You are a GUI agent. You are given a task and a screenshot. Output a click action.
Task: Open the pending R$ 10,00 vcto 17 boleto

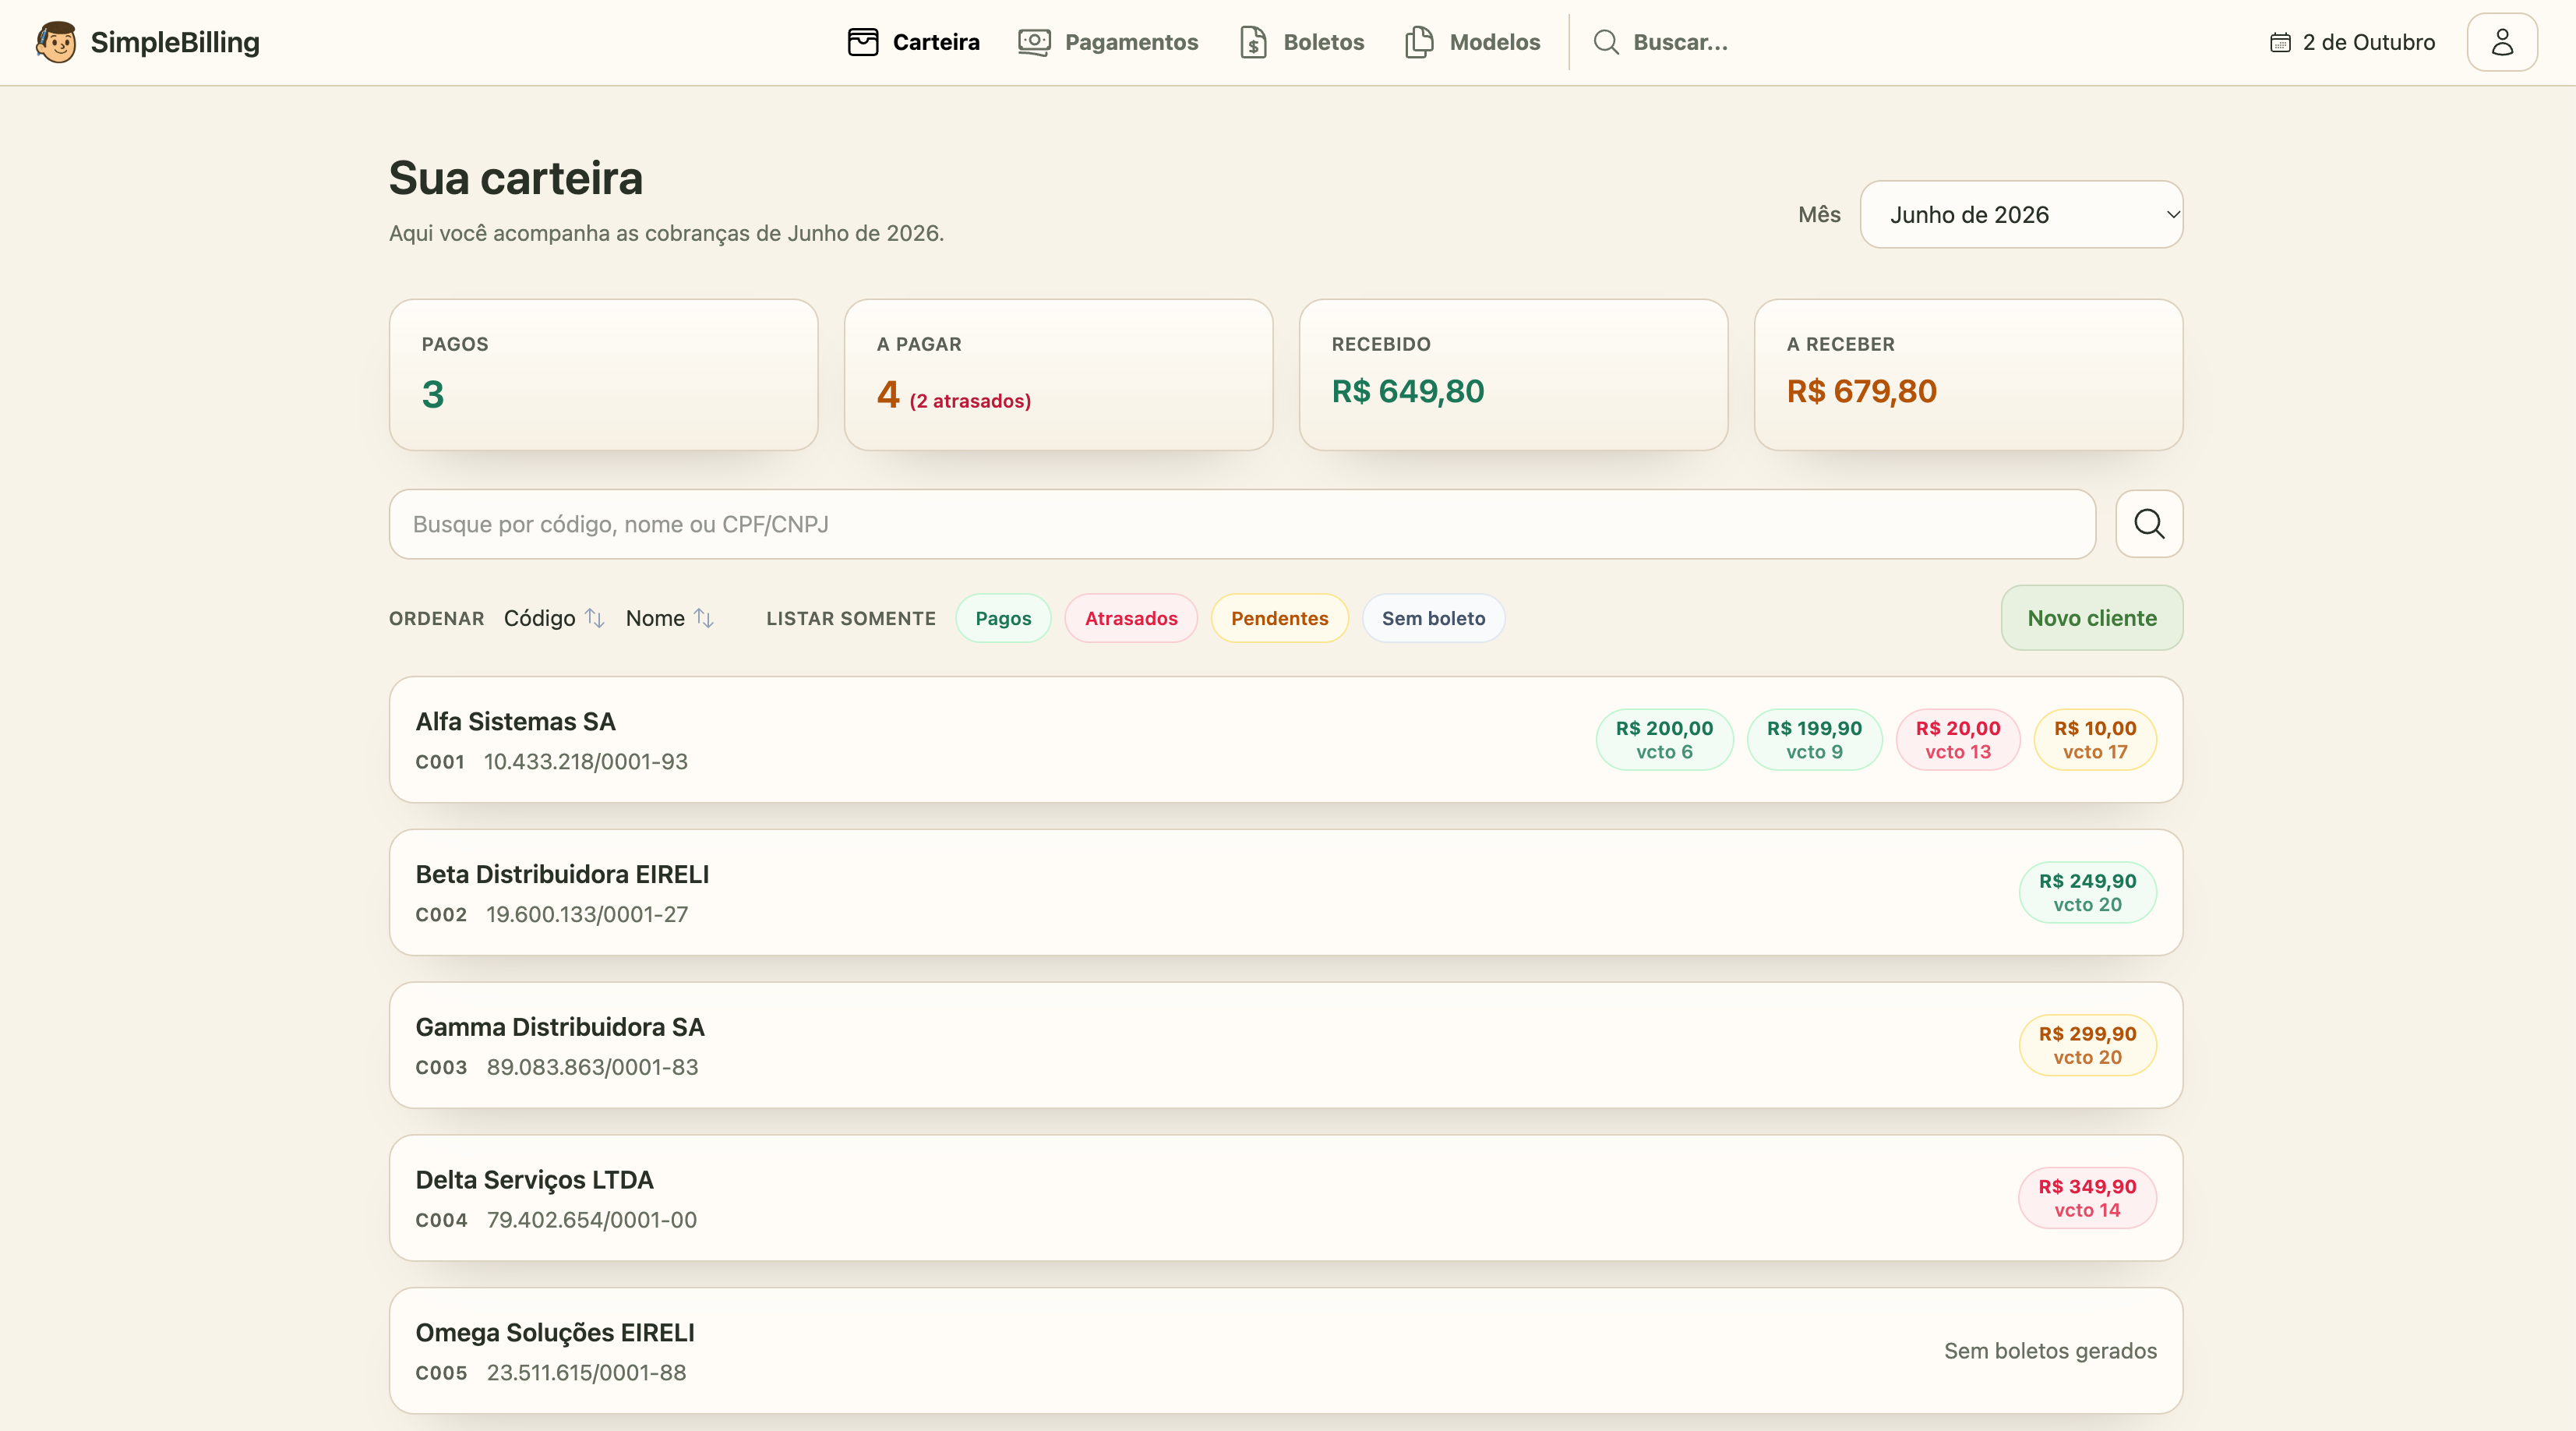point(2095,740)
